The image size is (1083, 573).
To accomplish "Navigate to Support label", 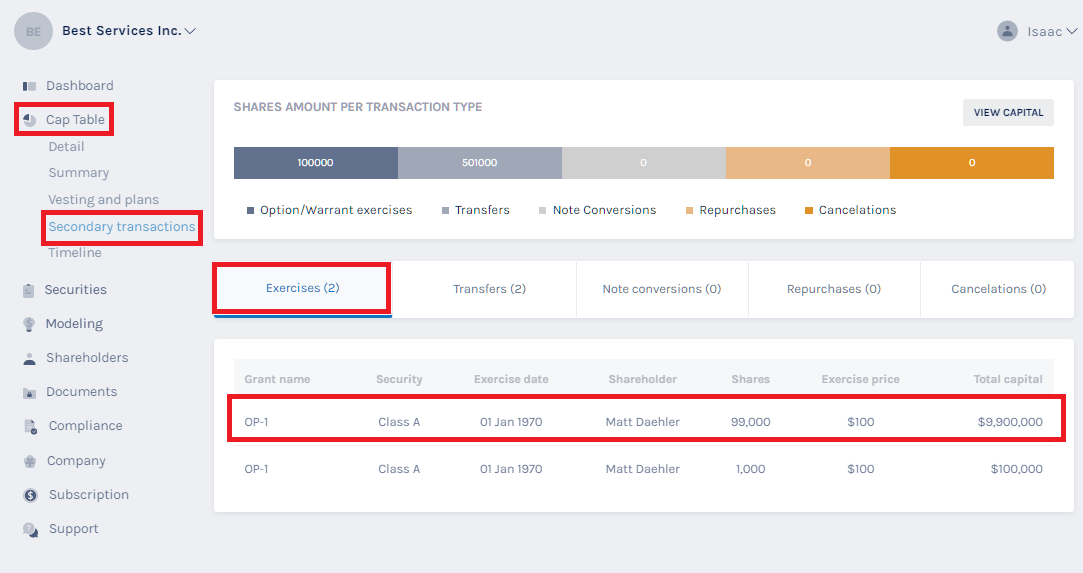I will pos(73,529).
